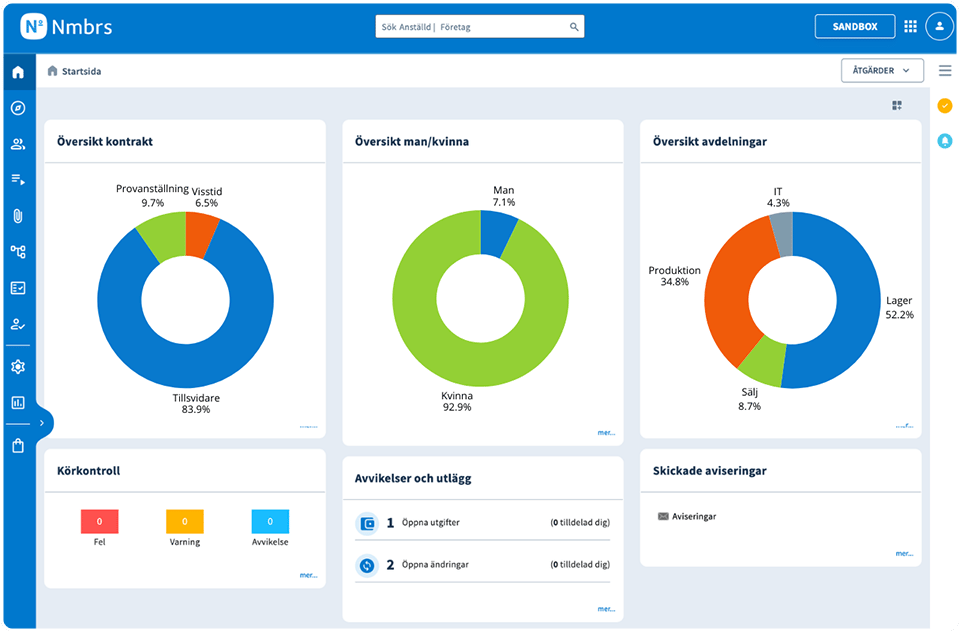
Task: Open the settings gear icon in sidebar
Action: tap(17, 367)
